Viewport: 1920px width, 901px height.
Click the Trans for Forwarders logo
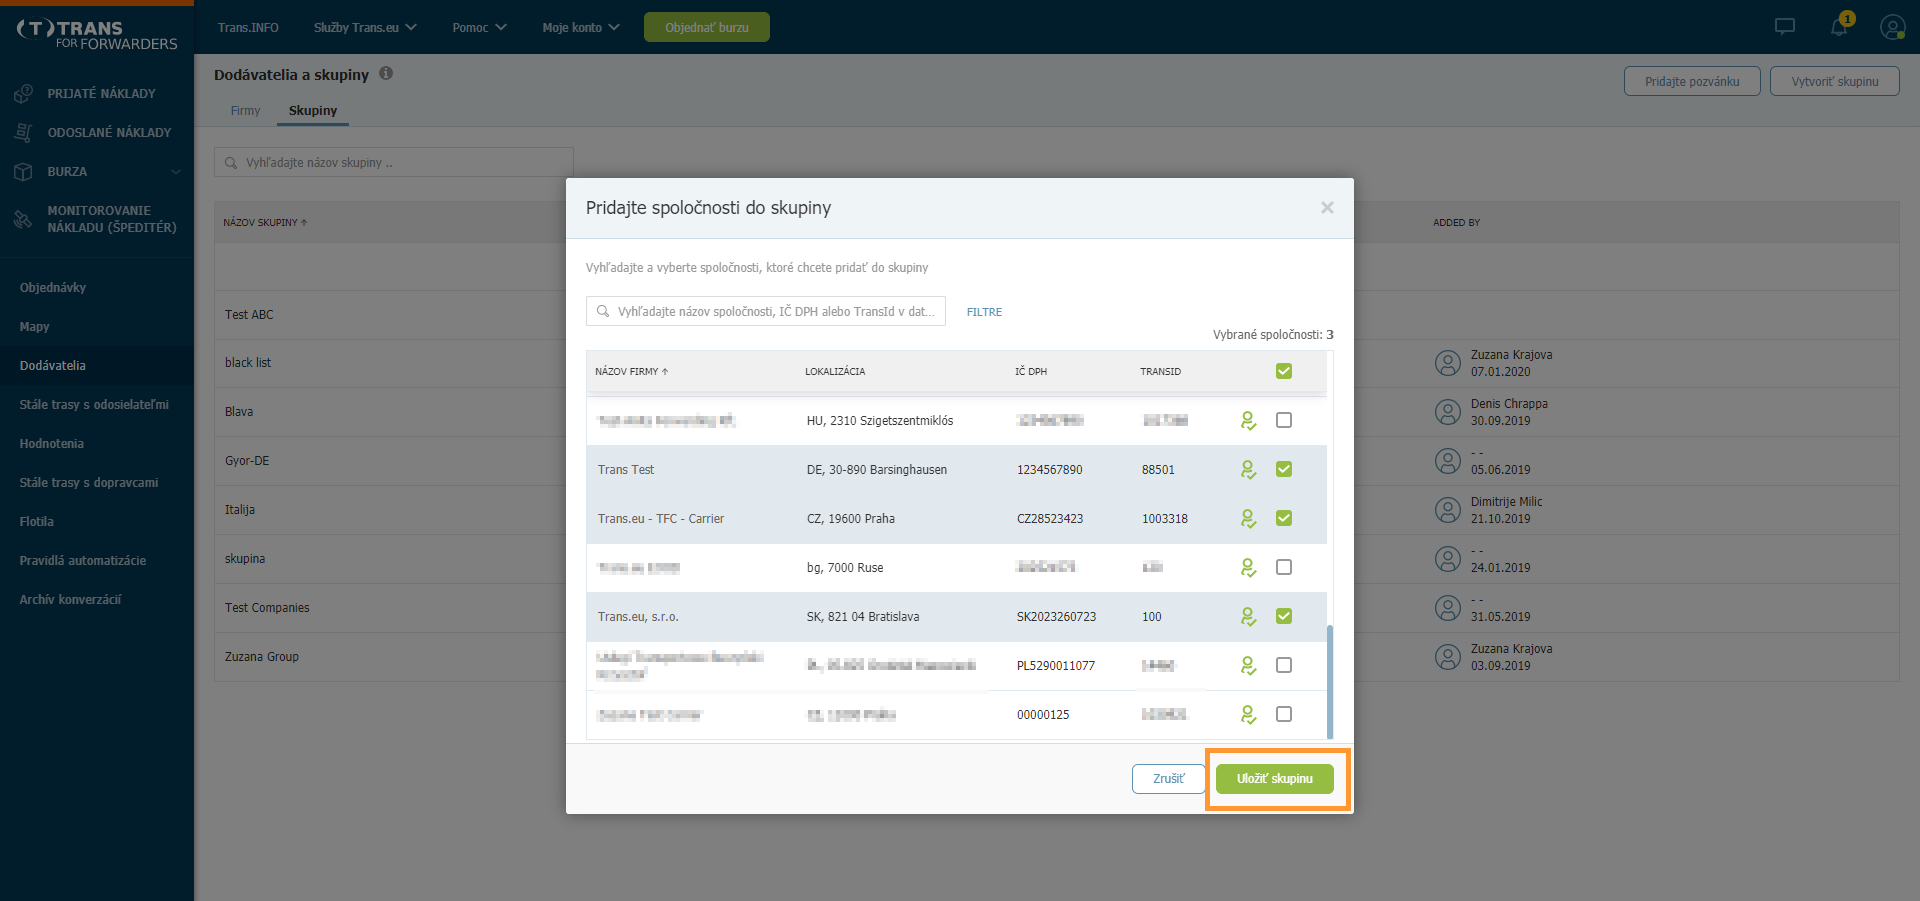click(97, 35)
